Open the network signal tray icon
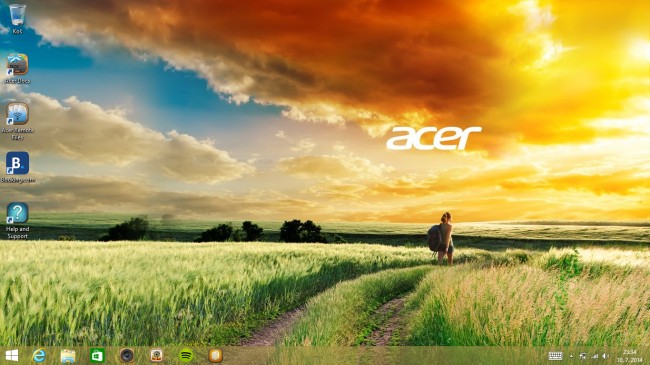Image resolution: width=650 pixels, height=365 pixels. (x=595, y=356)
